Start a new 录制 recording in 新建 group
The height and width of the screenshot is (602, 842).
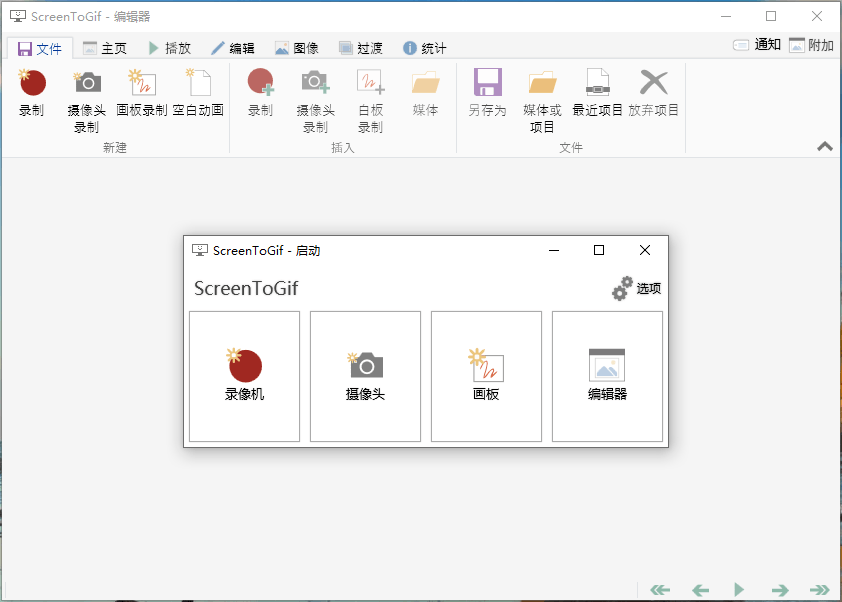pos(32,93)
